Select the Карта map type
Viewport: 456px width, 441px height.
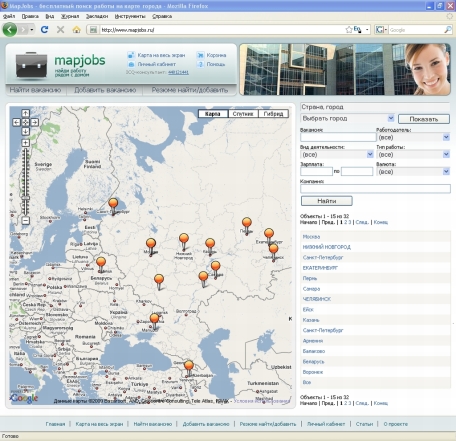(213, 114)
